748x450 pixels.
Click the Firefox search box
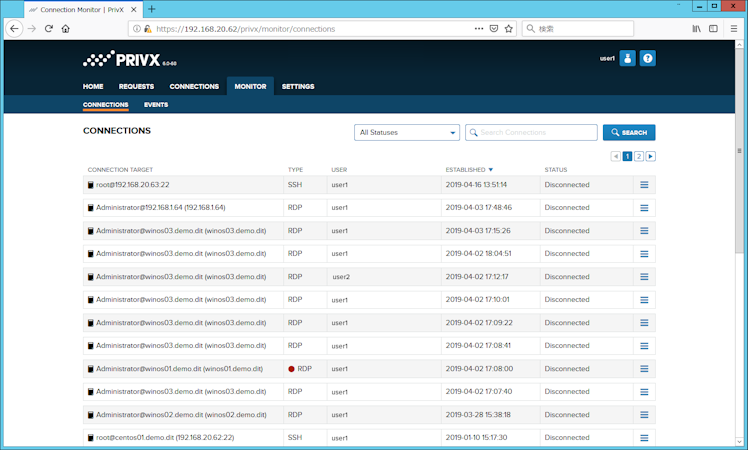pyautogui.click(x=578, y=29)
